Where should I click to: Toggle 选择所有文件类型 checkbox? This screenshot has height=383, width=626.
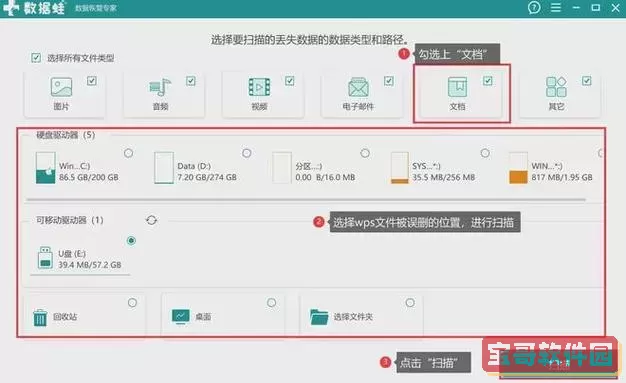[x=36, y=58]
